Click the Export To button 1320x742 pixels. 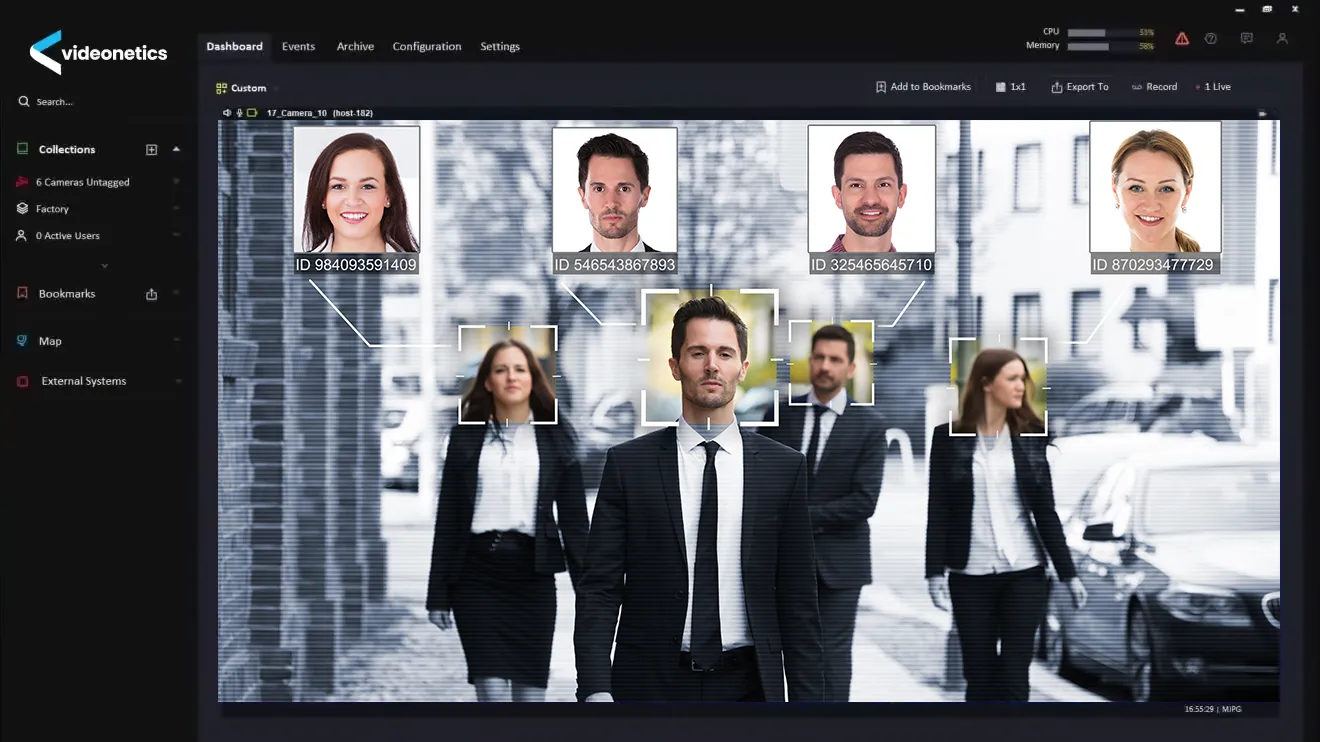tap(1079, 87)
